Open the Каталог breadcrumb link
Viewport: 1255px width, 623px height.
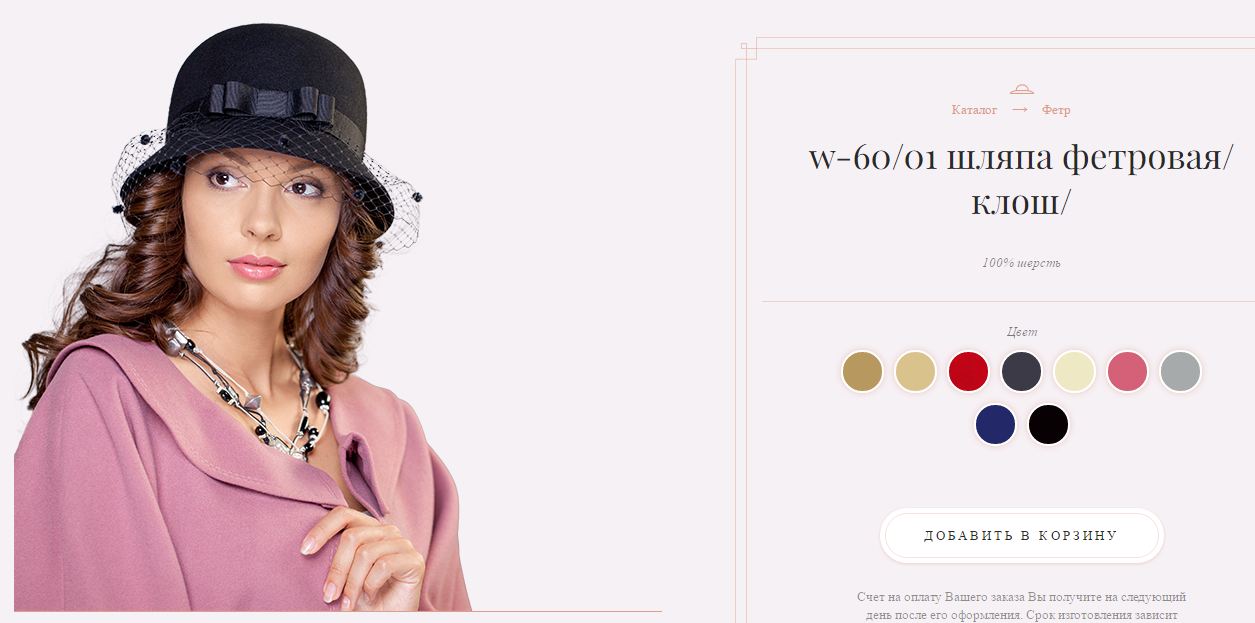coord(974,110)
